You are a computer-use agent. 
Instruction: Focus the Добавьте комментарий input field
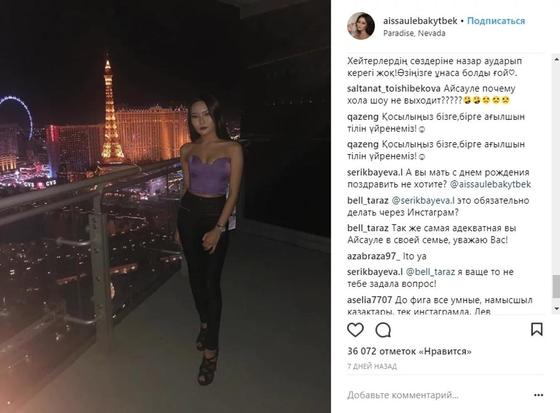[x=439, y=395]
